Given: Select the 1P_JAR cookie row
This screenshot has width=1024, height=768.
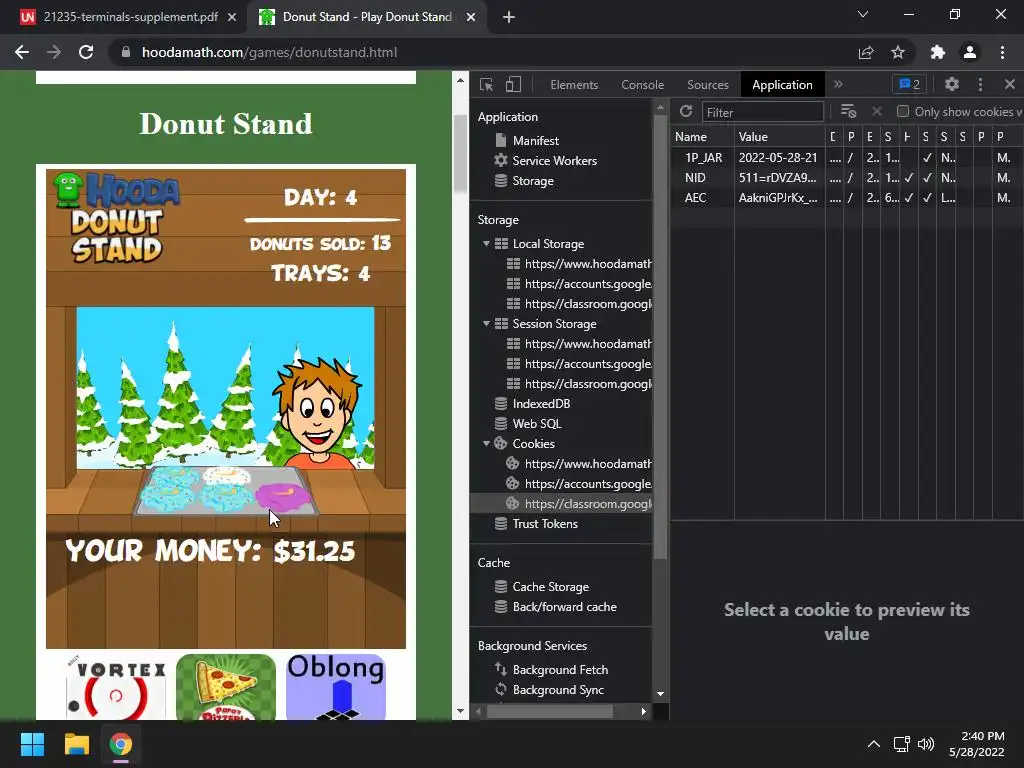Looking at the screenshot, I should pyautogui.click(x=847, y=157).
